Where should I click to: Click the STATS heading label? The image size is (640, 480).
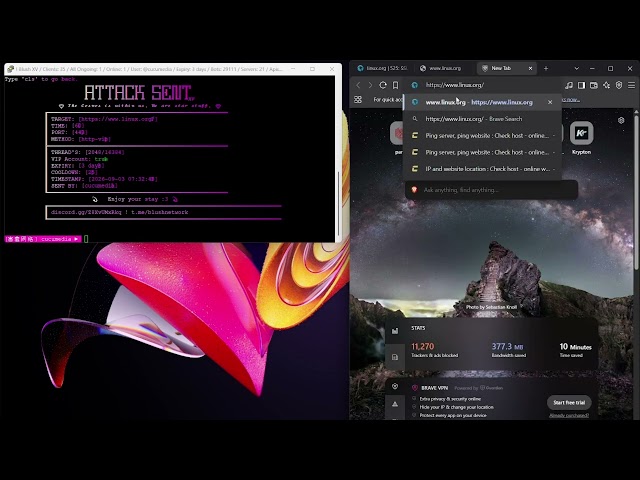[x=418, y=328]
